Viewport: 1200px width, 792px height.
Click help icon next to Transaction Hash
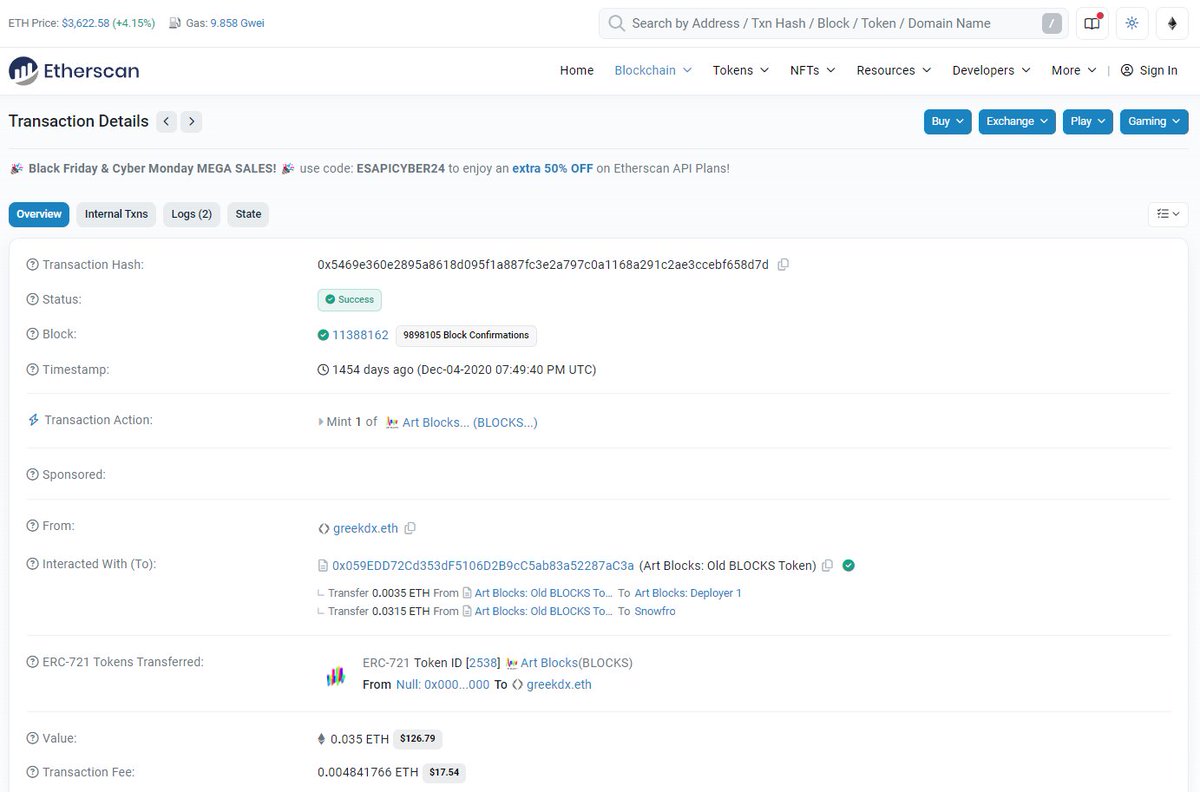[x=33, y=265]
